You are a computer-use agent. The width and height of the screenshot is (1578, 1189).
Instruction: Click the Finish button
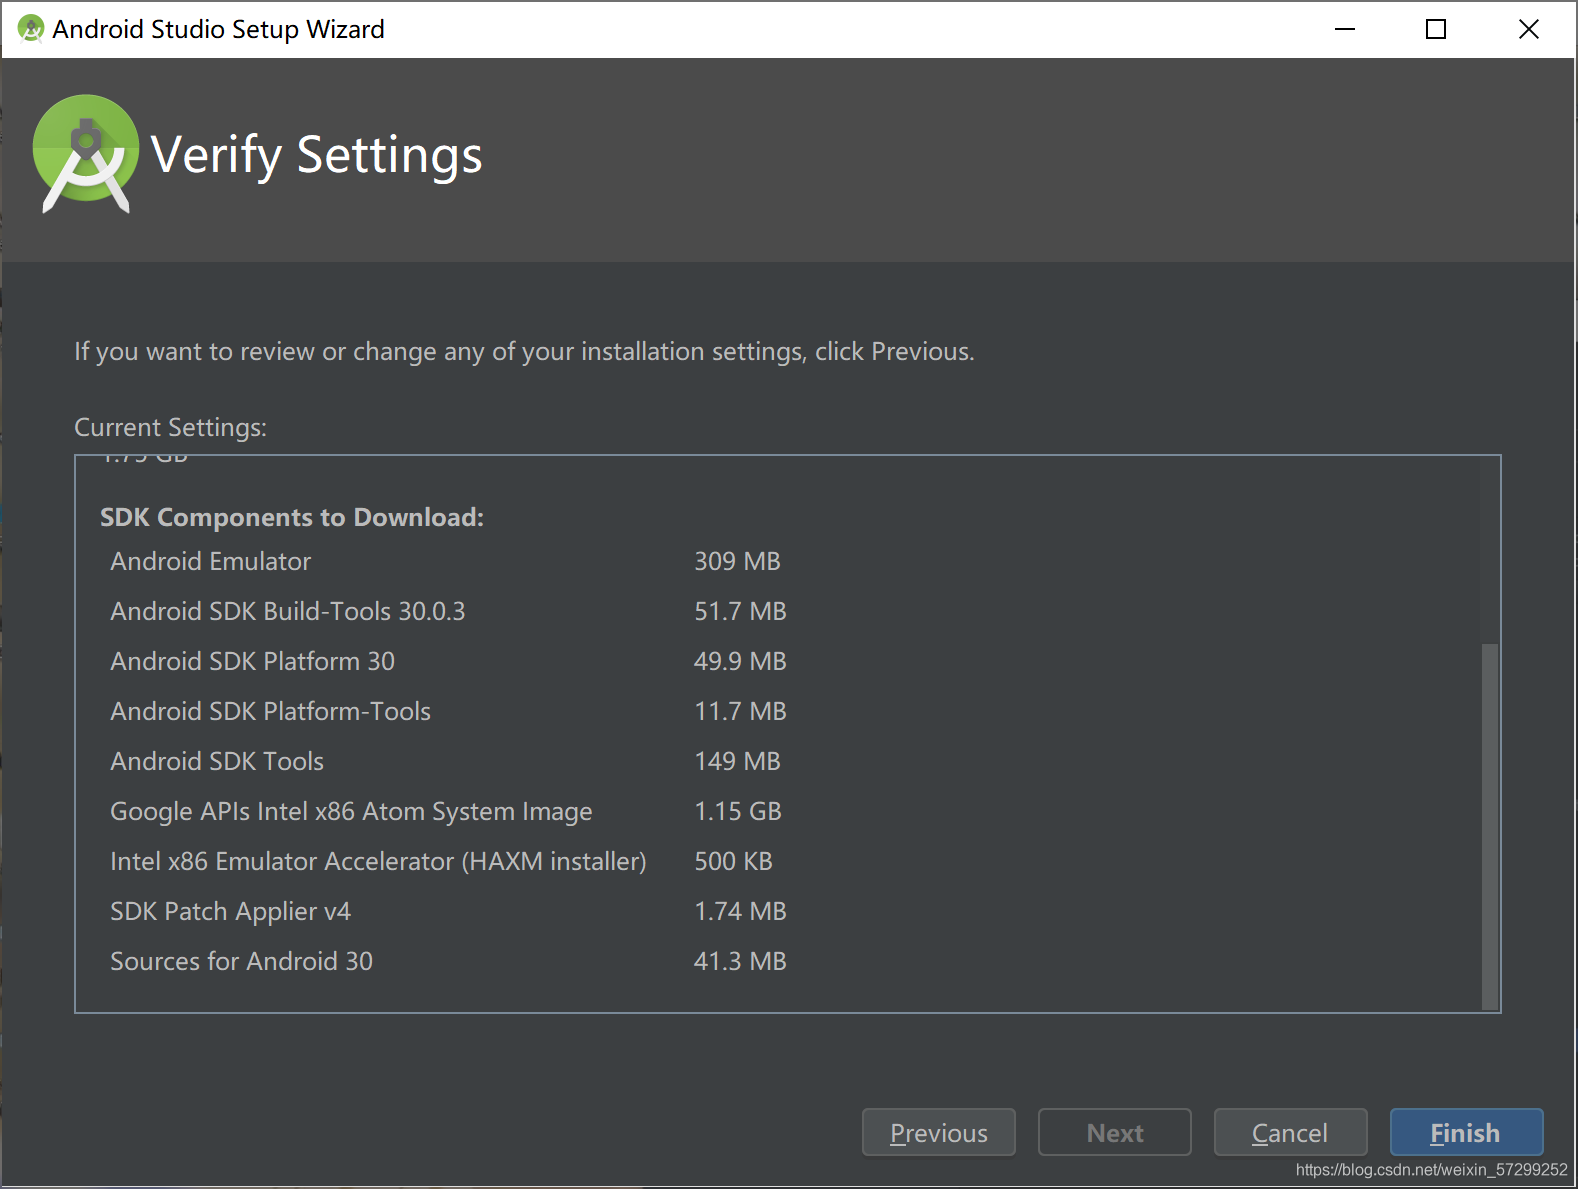[1466, 1132]
